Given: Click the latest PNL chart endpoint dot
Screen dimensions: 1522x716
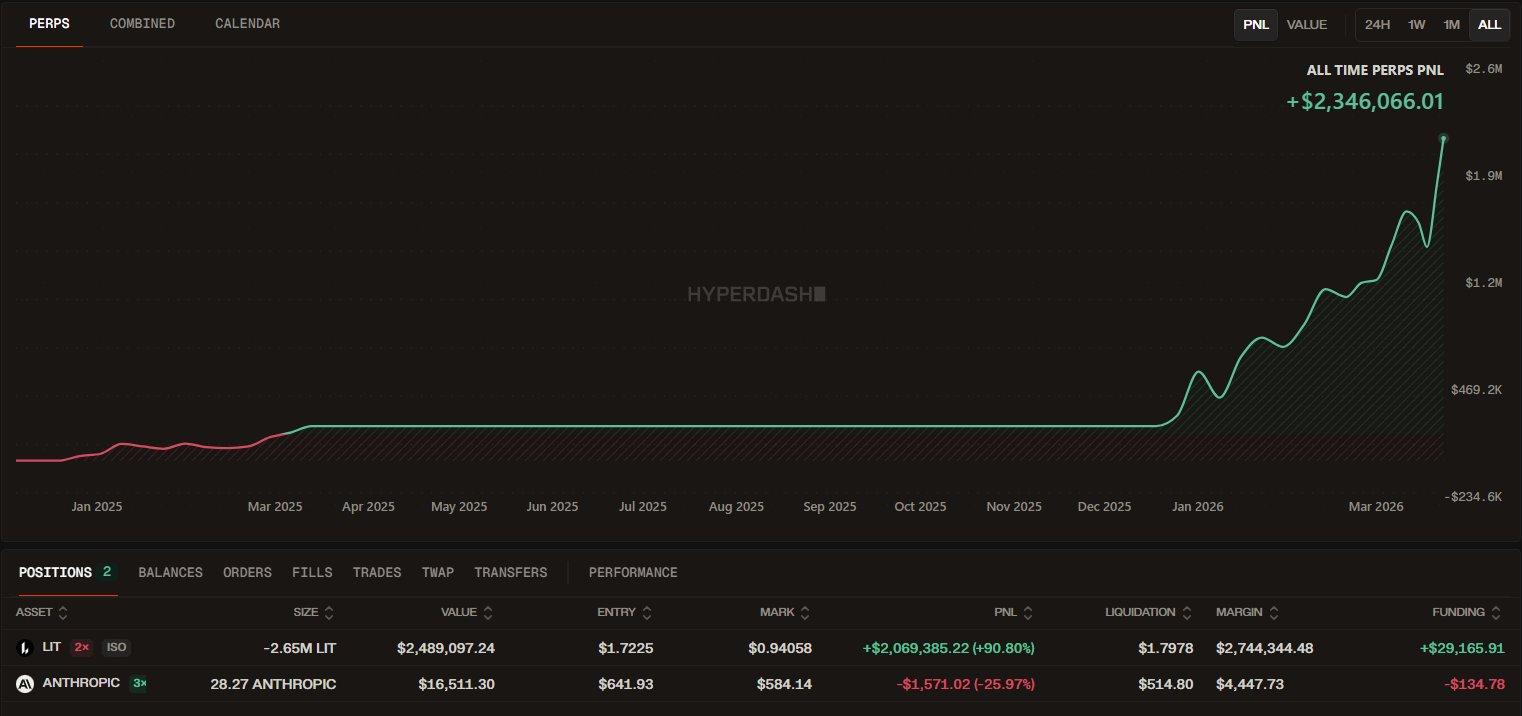Looking at the screenshot, I should 1443,138.
